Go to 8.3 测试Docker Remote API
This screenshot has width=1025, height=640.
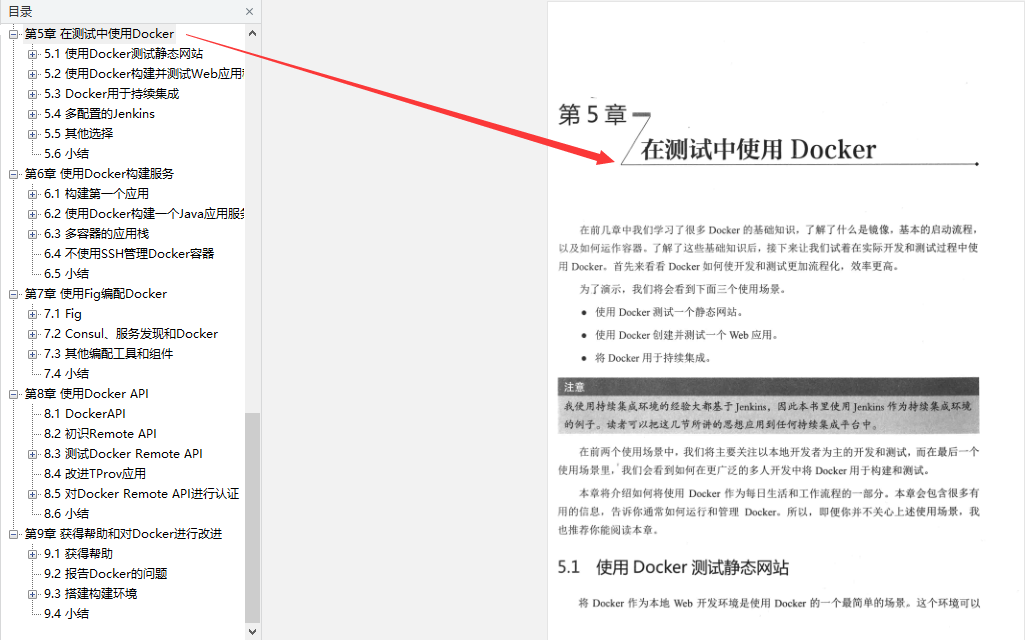click(124, 454)
